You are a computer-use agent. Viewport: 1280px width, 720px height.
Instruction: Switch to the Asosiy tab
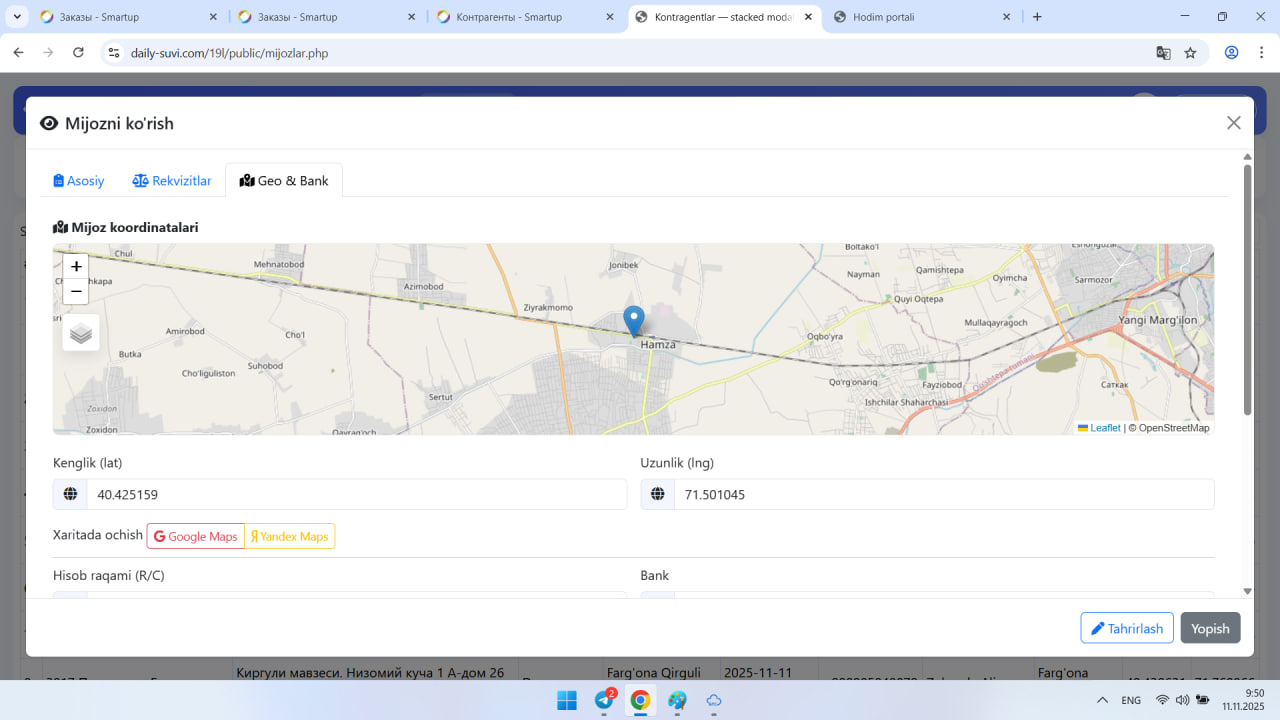pyautogui.click(x=79, y=181)
